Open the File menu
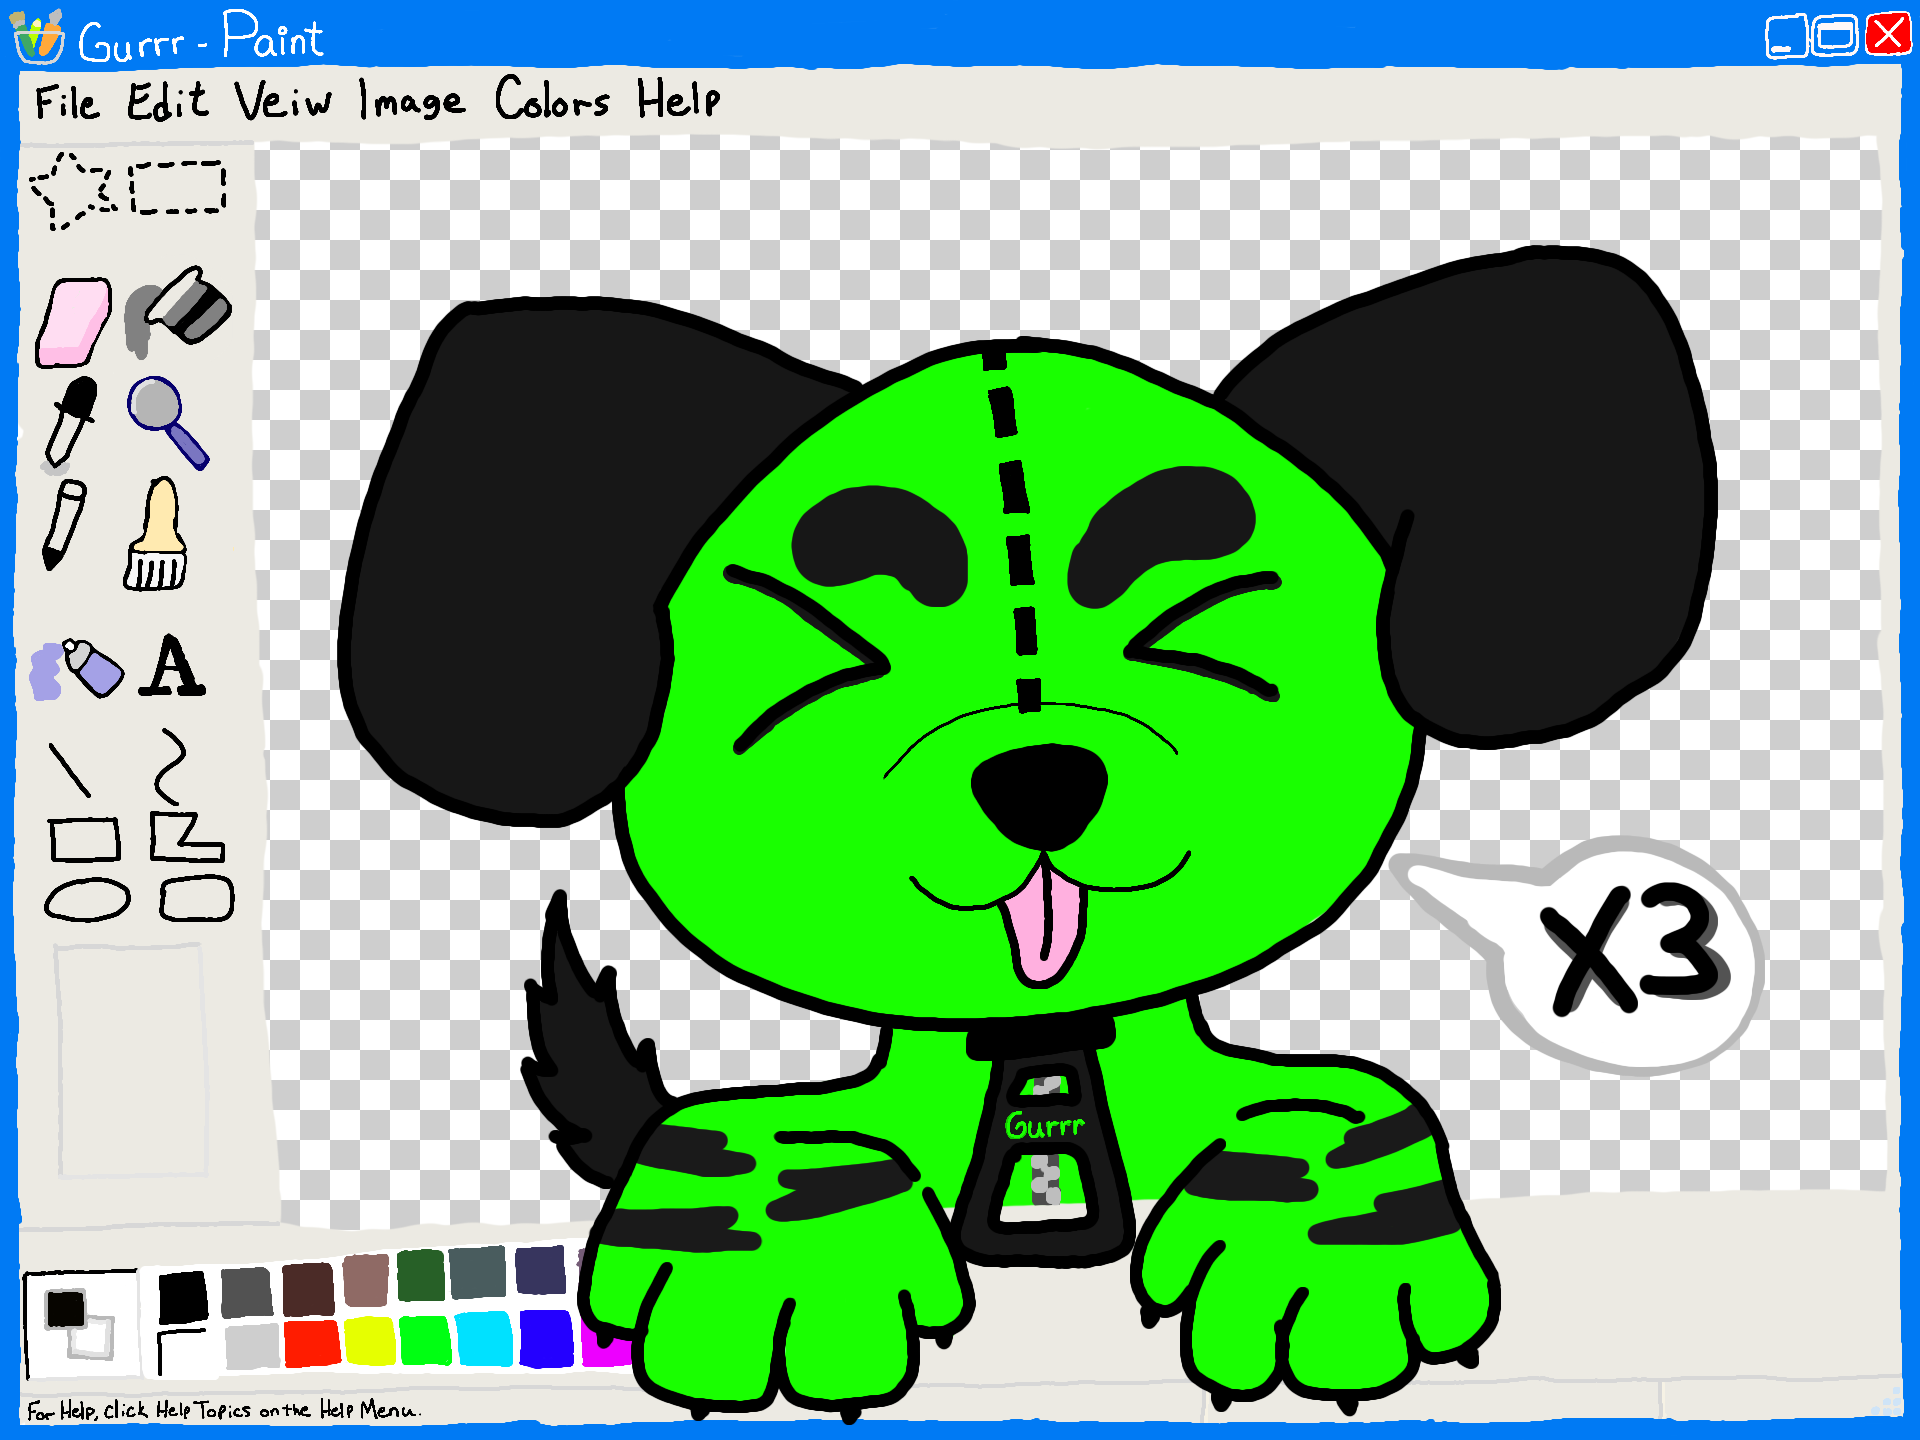The width and height of the screenshot is (1920, 1440). 66,103
